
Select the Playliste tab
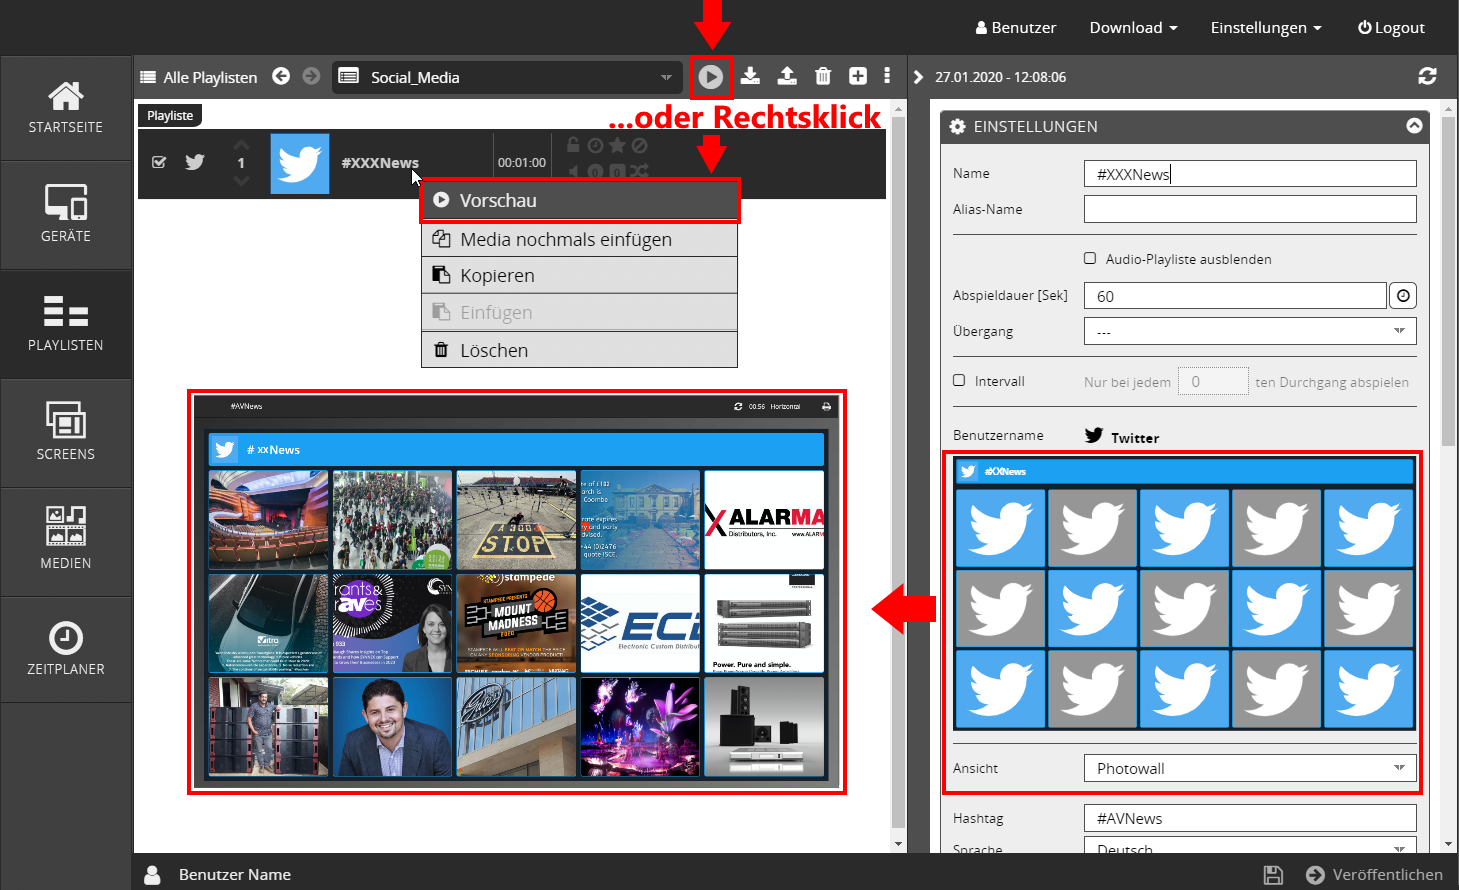coord(170,115)
